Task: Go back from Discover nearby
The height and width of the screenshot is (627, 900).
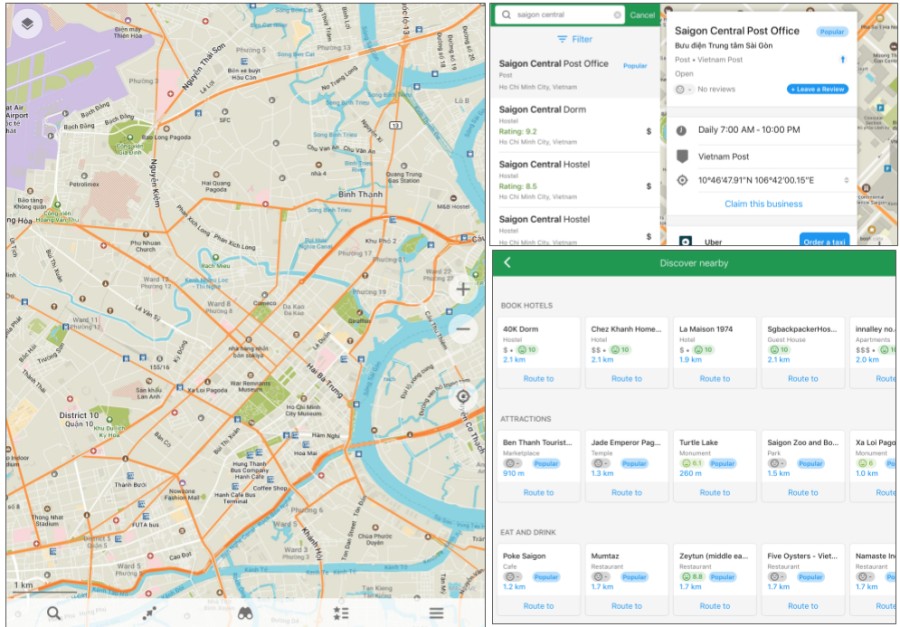Action: pos(507,263)
